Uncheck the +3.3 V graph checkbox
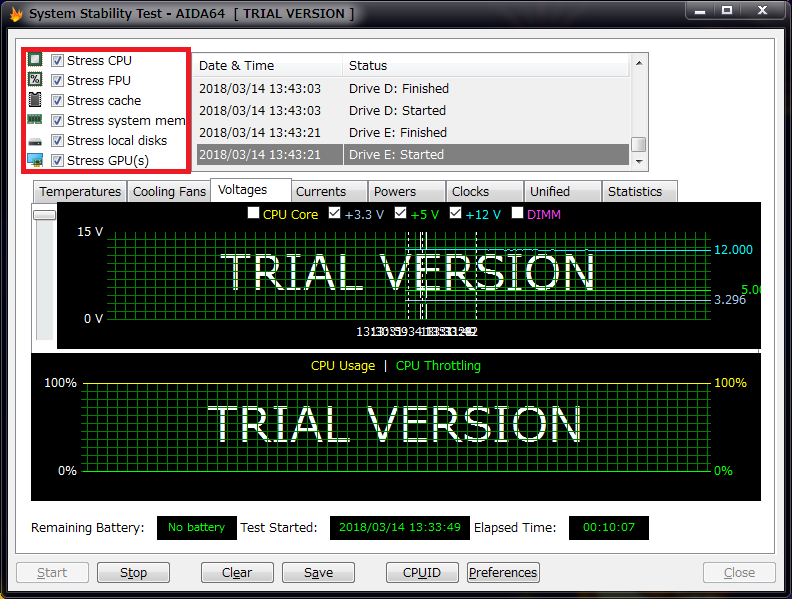Image resolution: width=792 pixels, height=599 pixels. pyautogui.click(x=334, y=213)
